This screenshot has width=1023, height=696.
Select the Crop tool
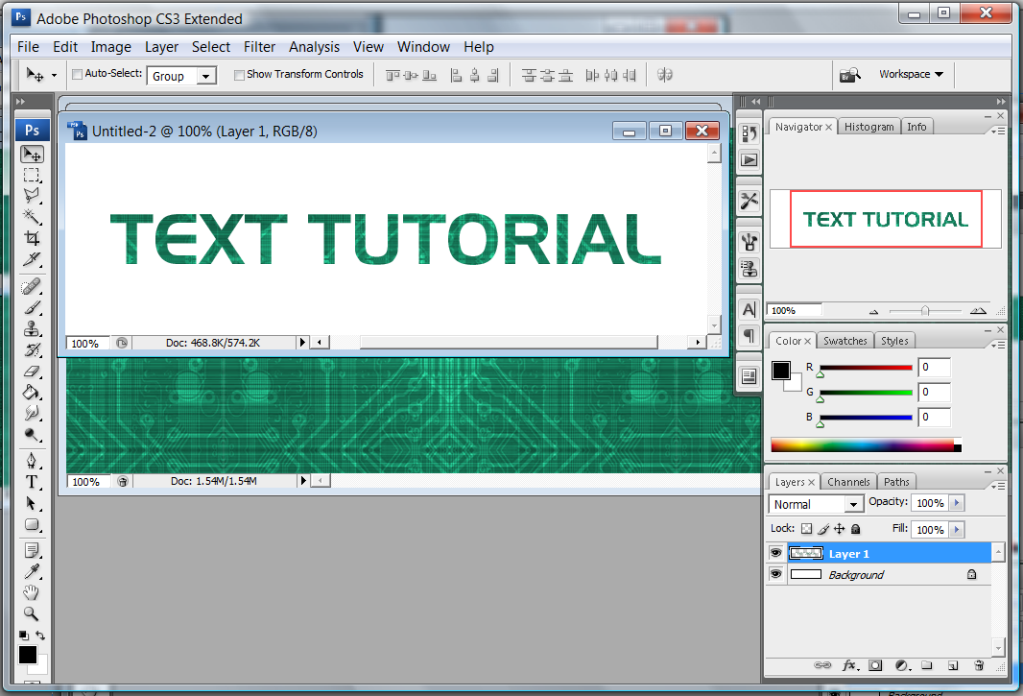coord(32,238)
